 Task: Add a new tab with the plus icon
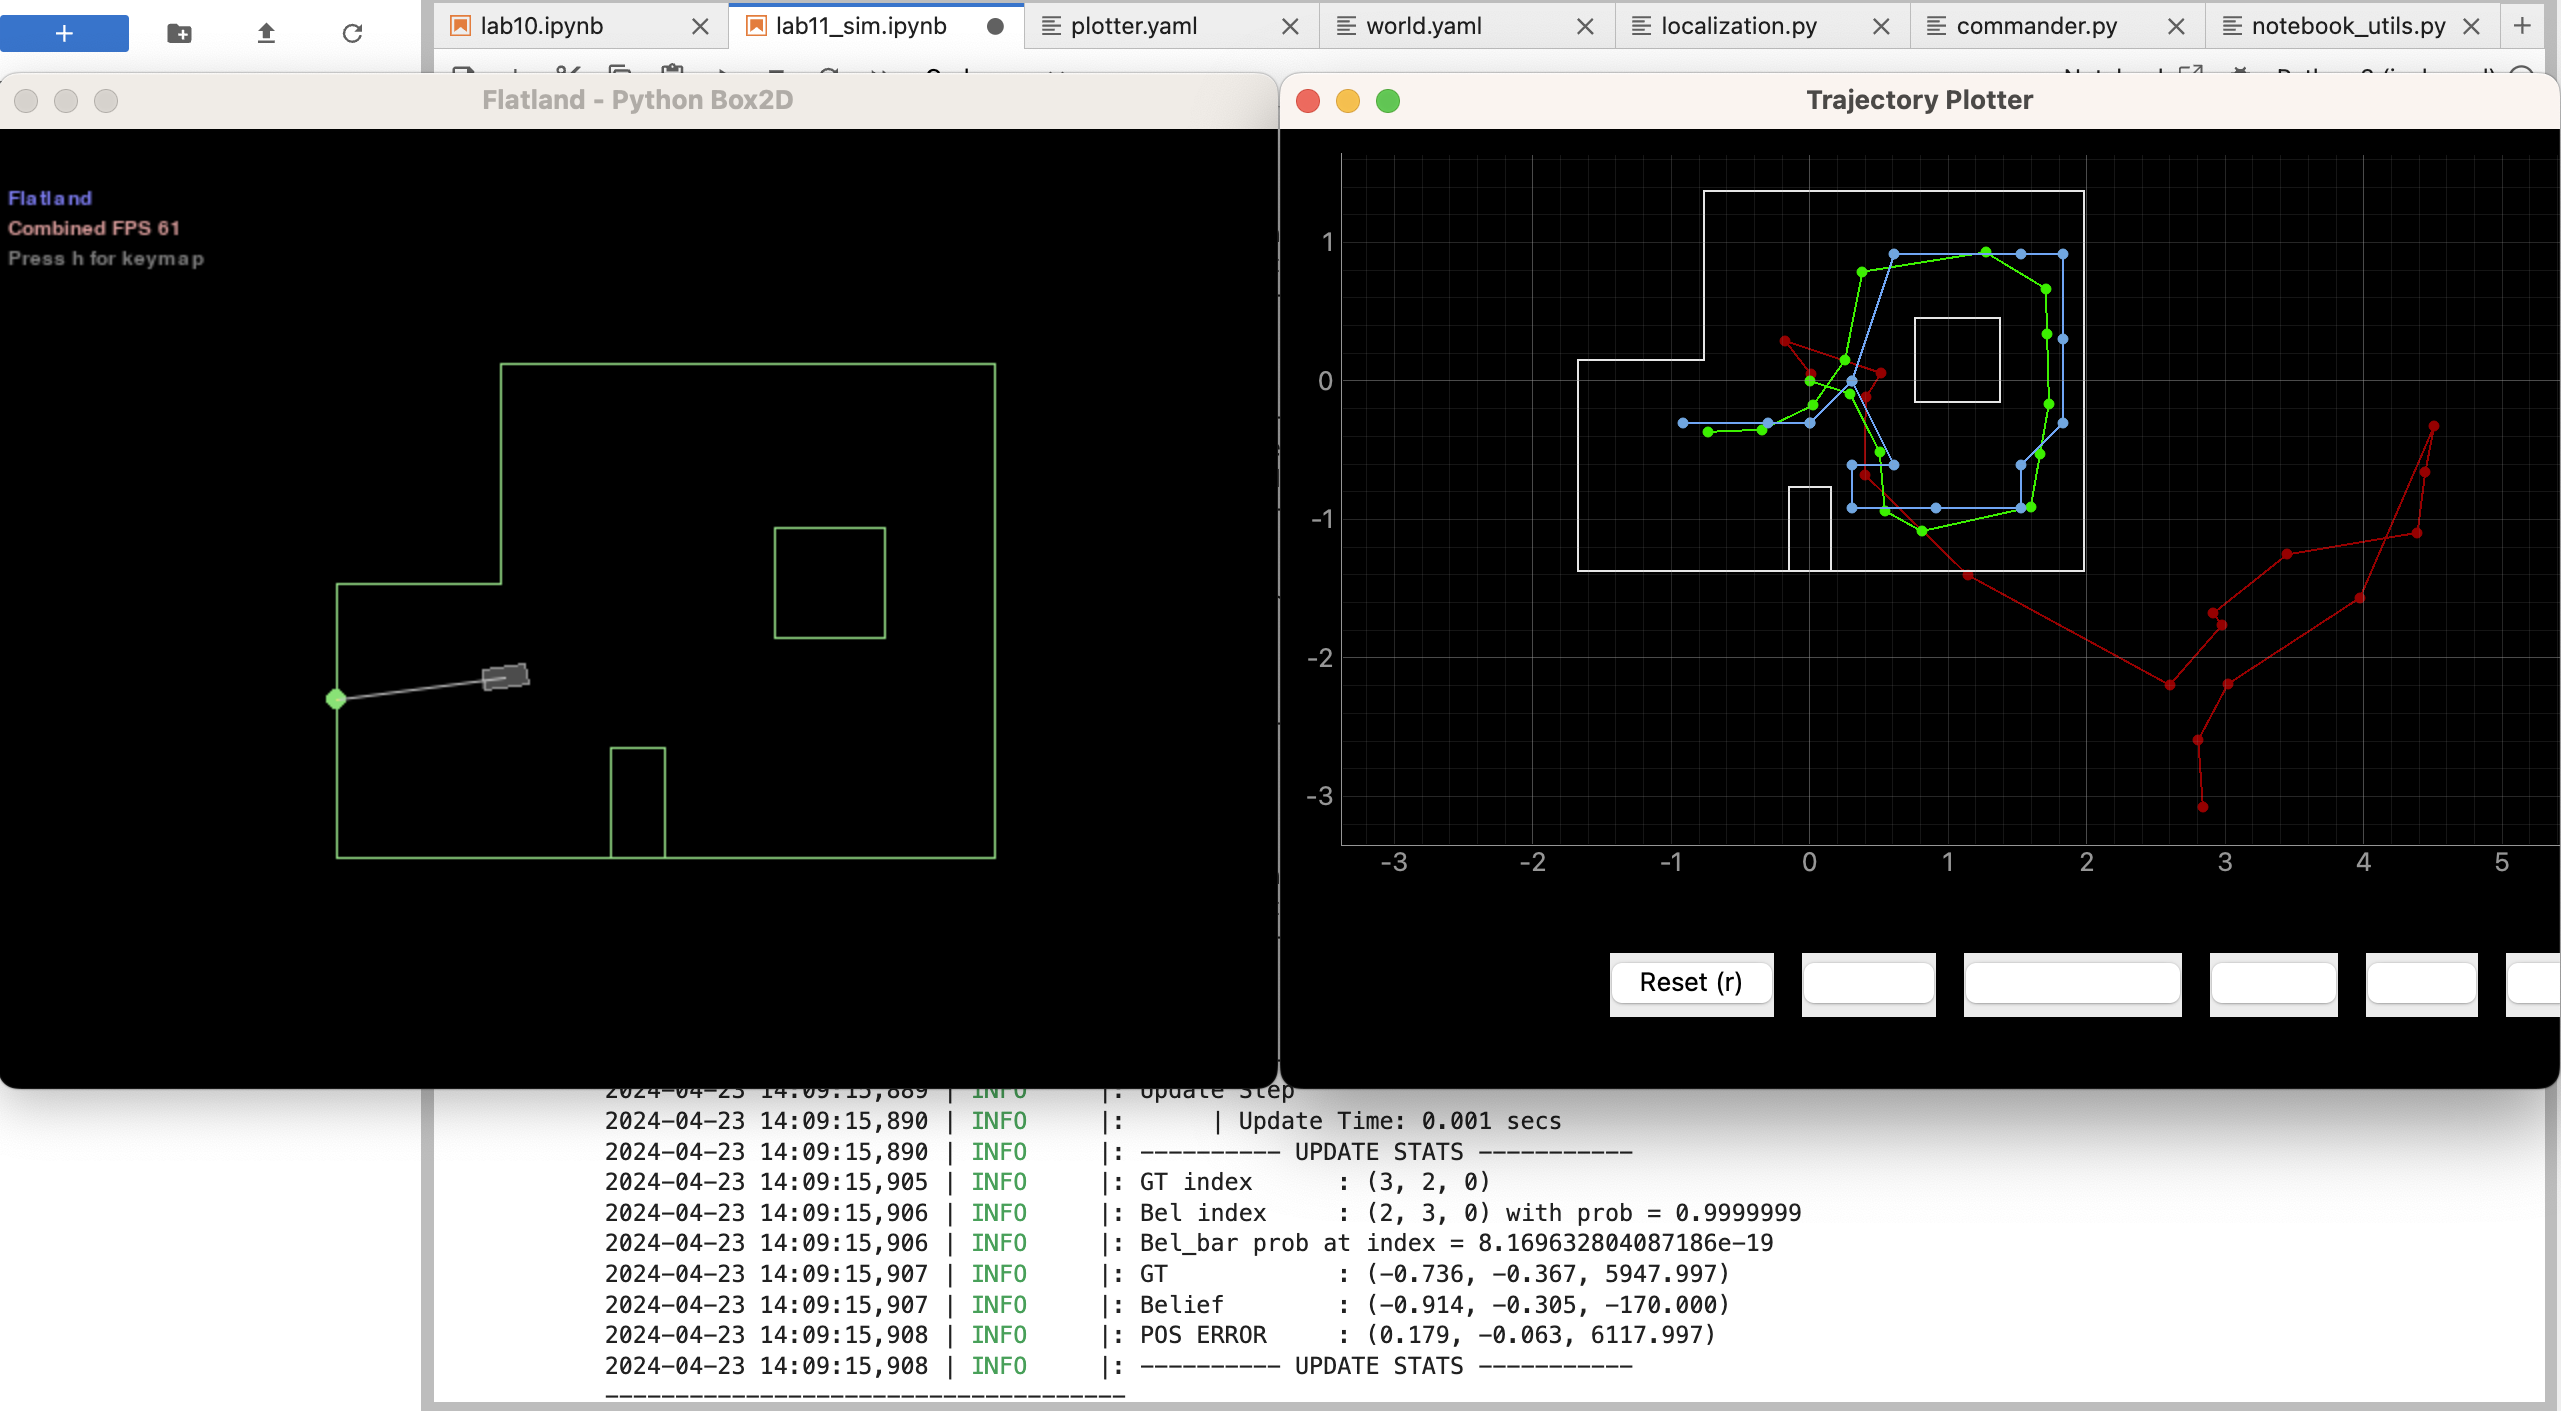[2522, 26]
